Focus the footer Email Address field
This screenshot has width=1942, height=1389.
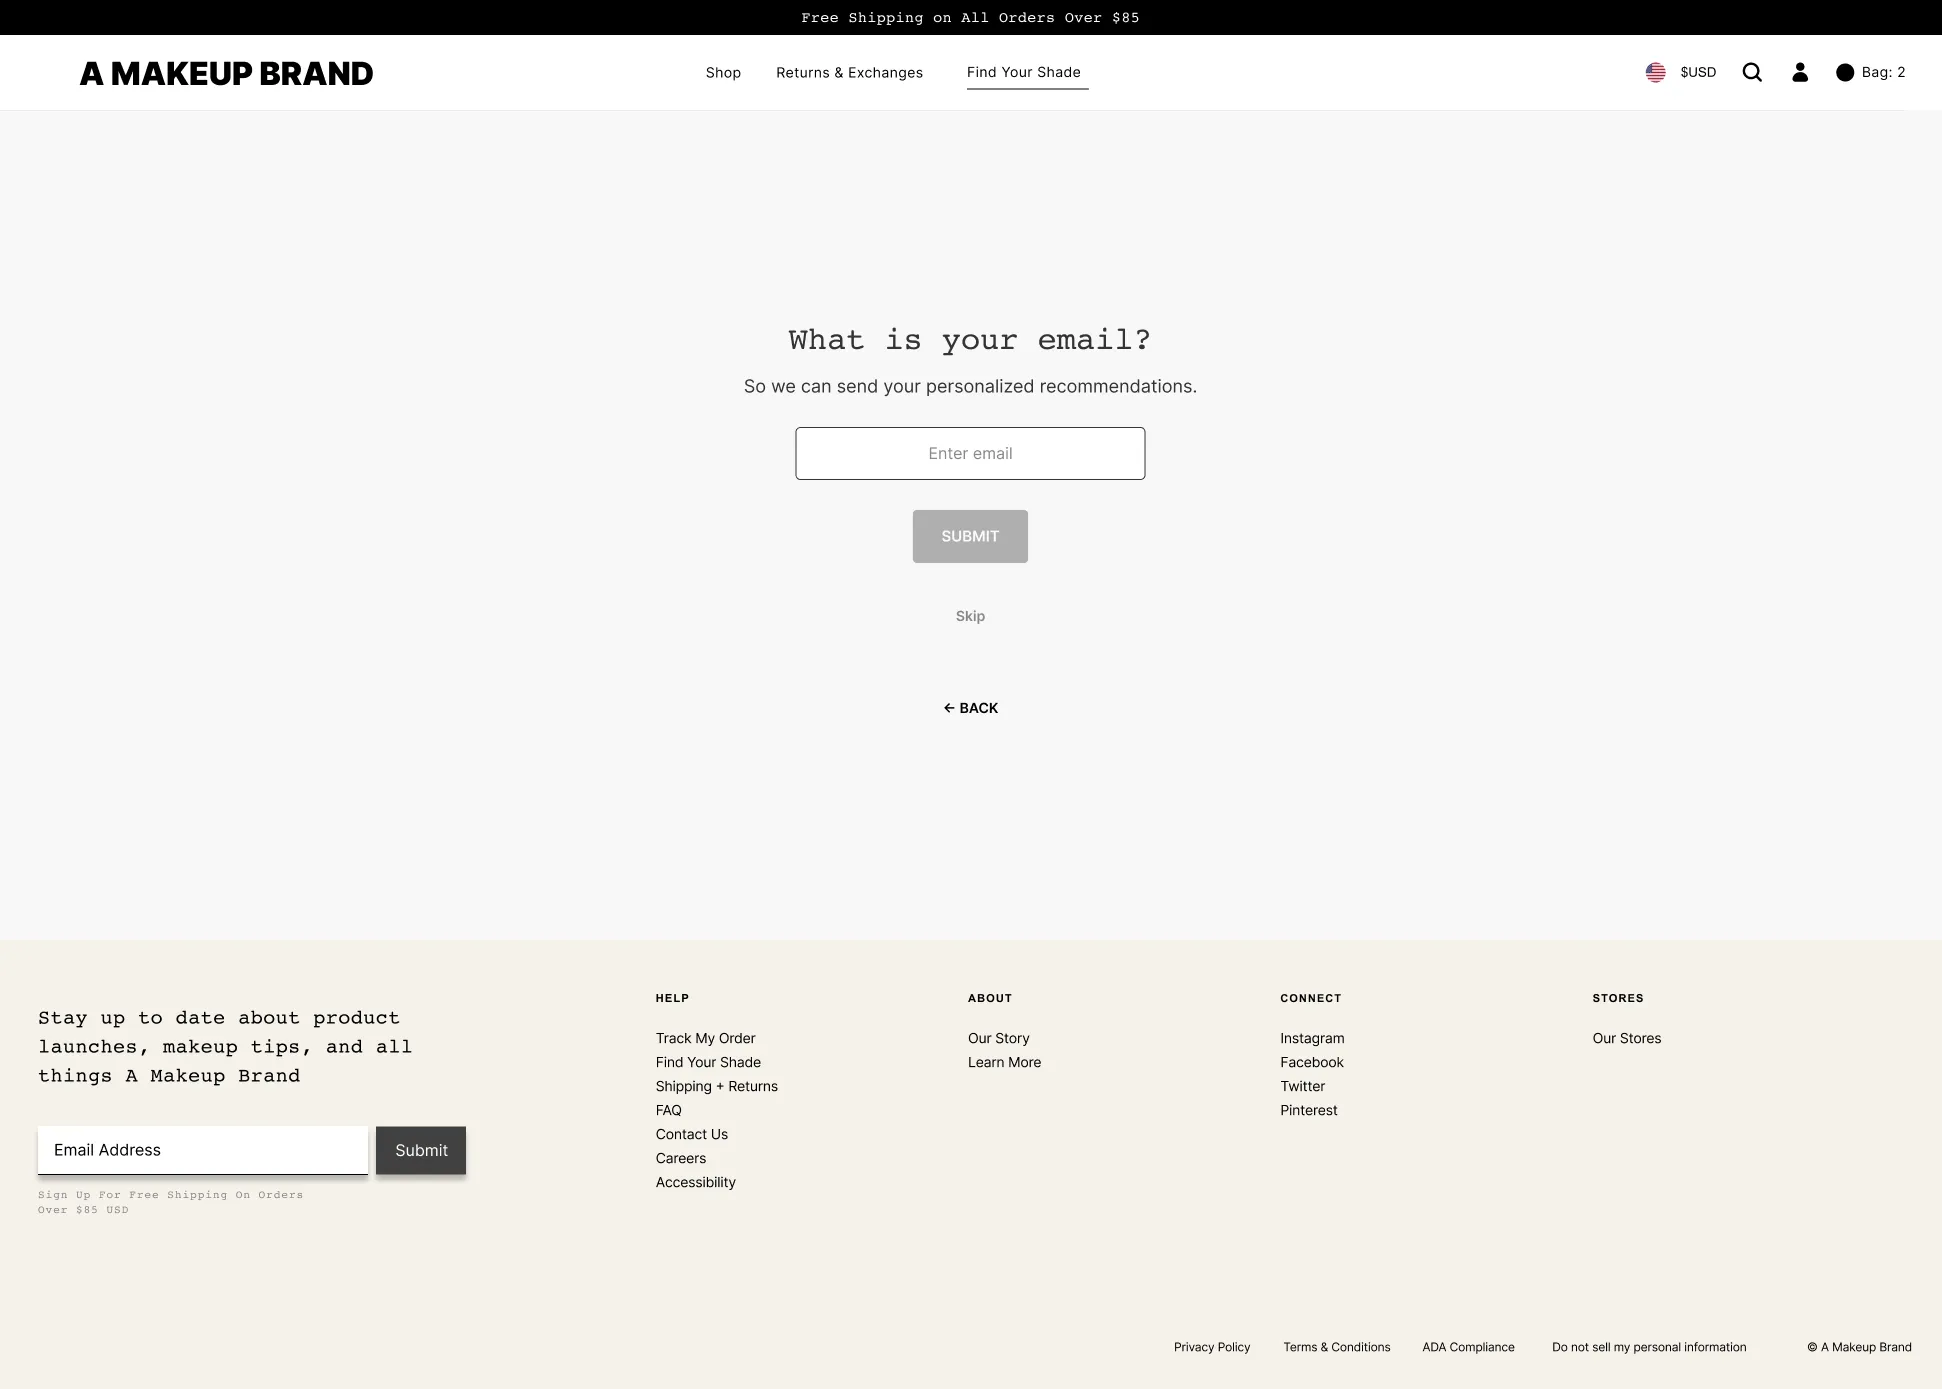pos(203,1150)
